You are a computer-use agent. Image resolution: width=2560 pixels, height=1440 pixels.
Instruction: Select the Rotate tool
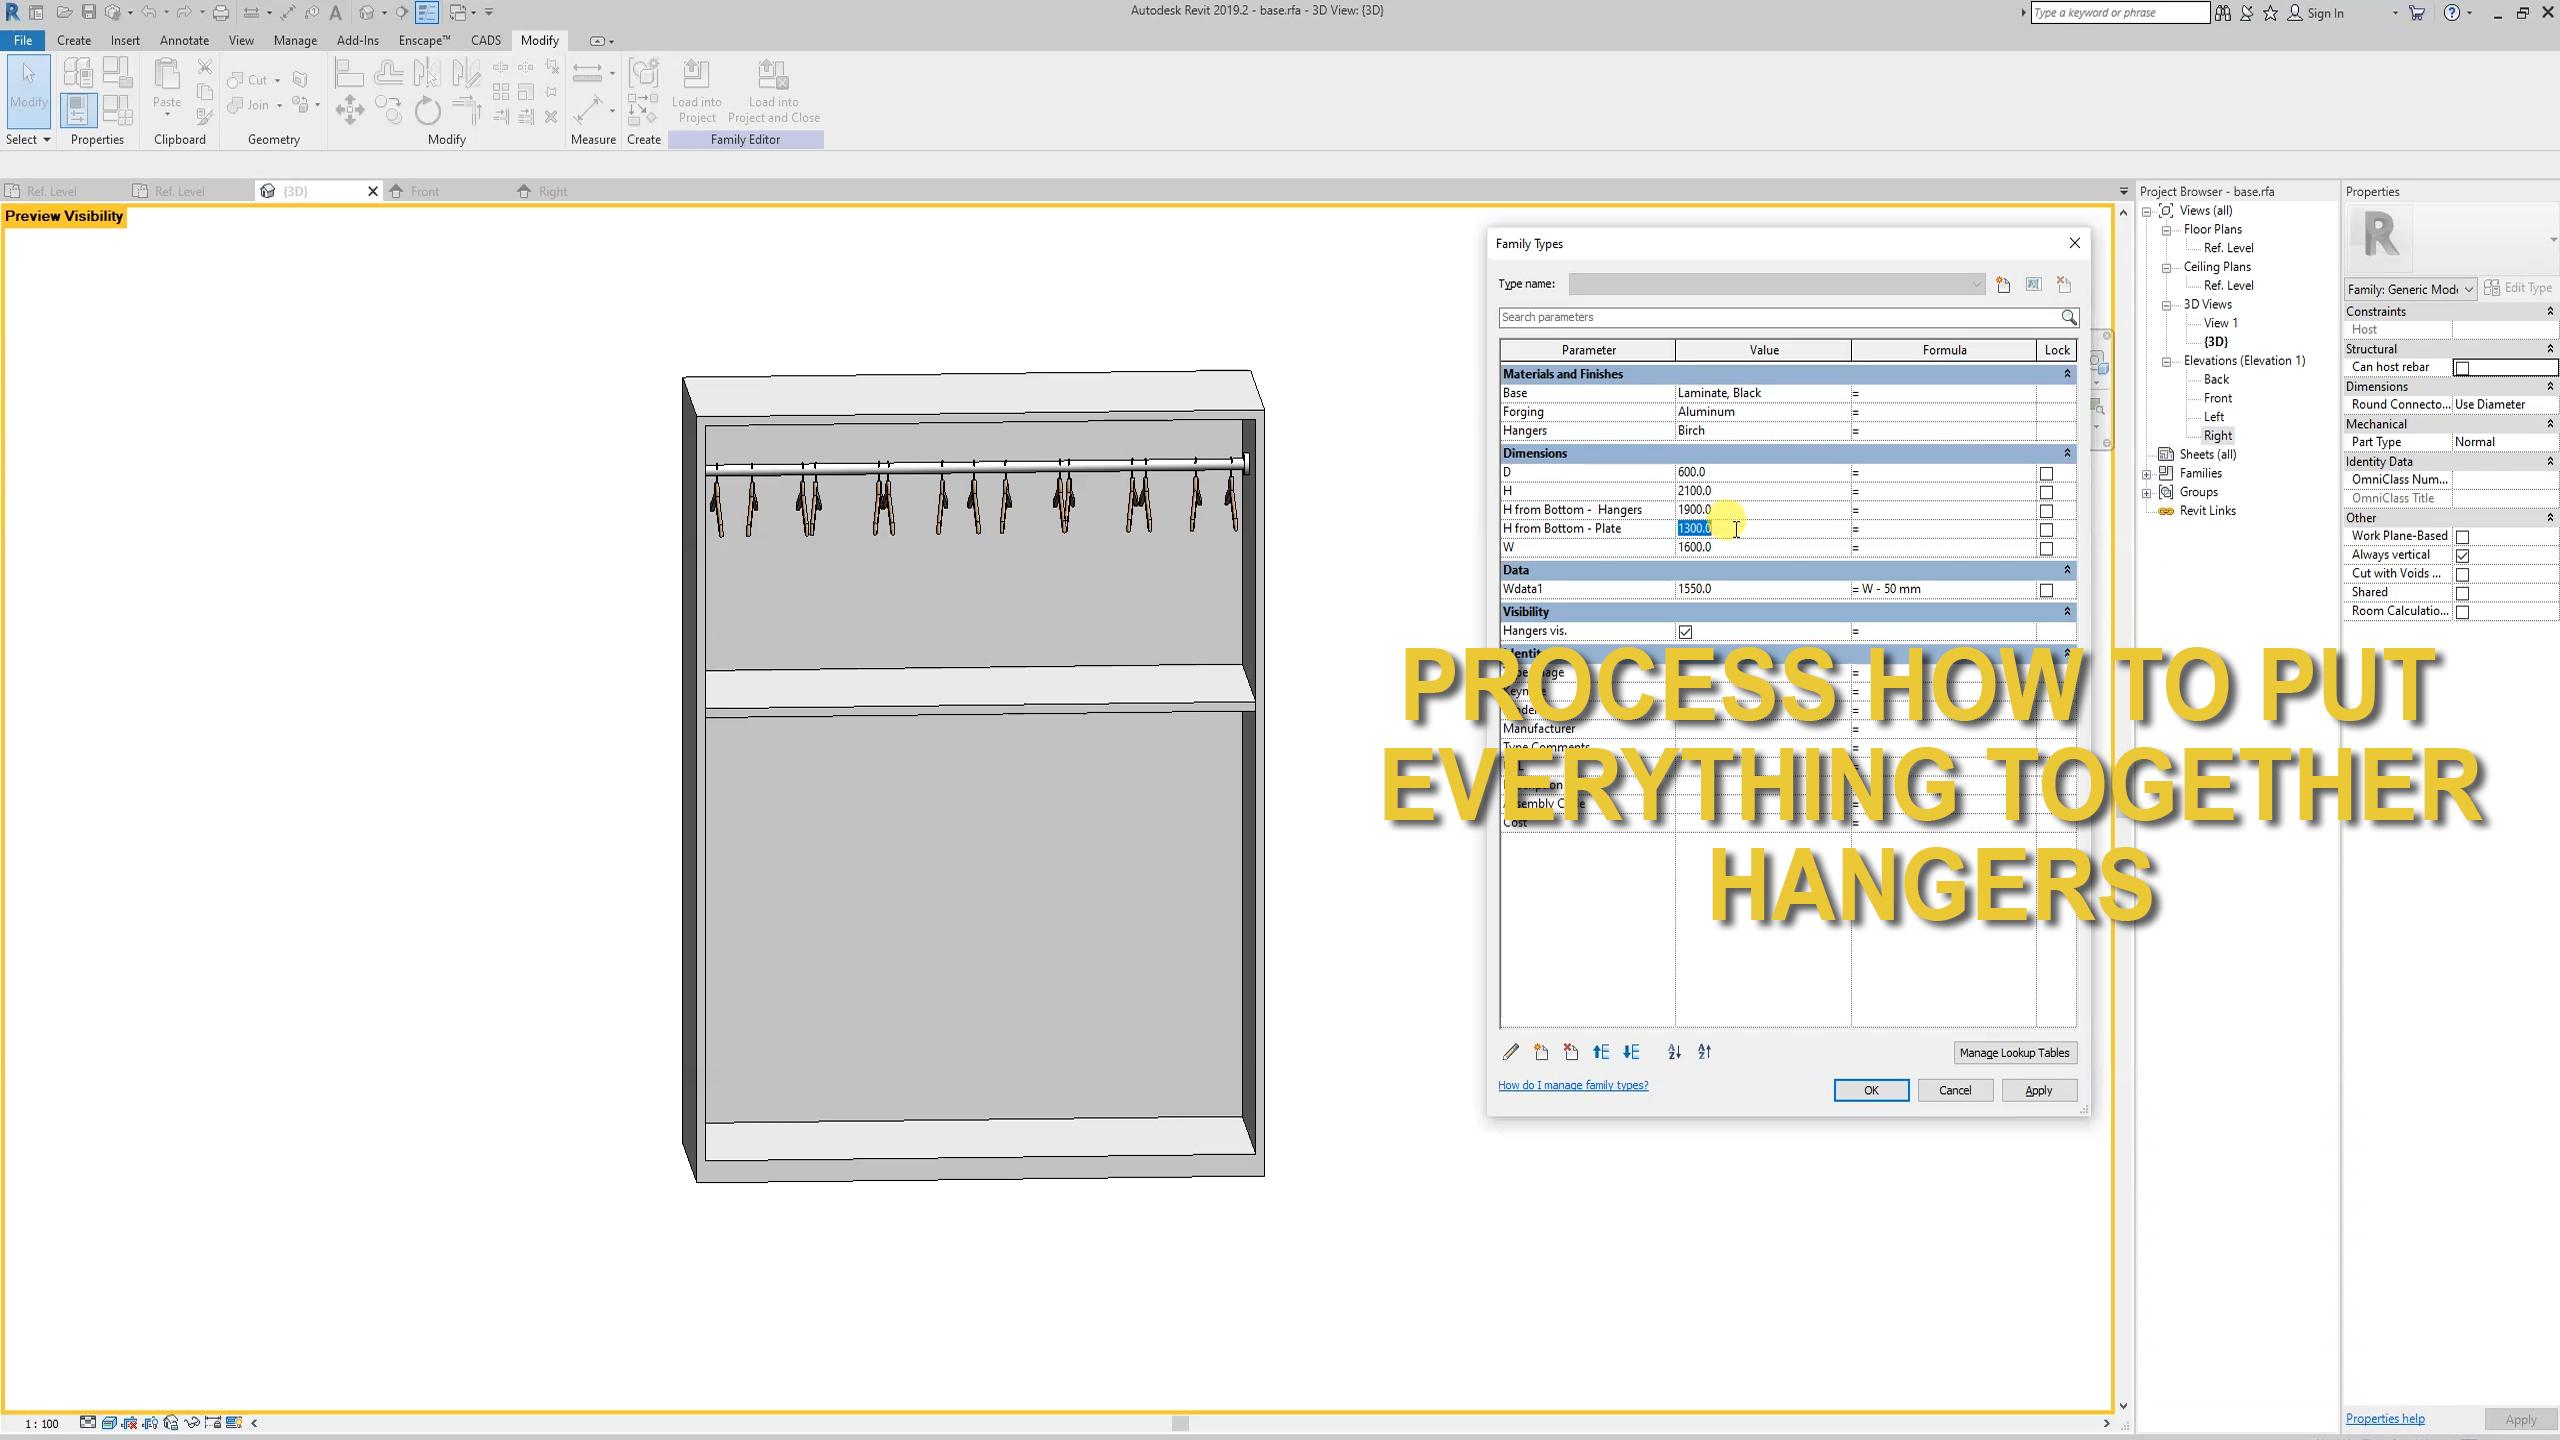[427, 112]
